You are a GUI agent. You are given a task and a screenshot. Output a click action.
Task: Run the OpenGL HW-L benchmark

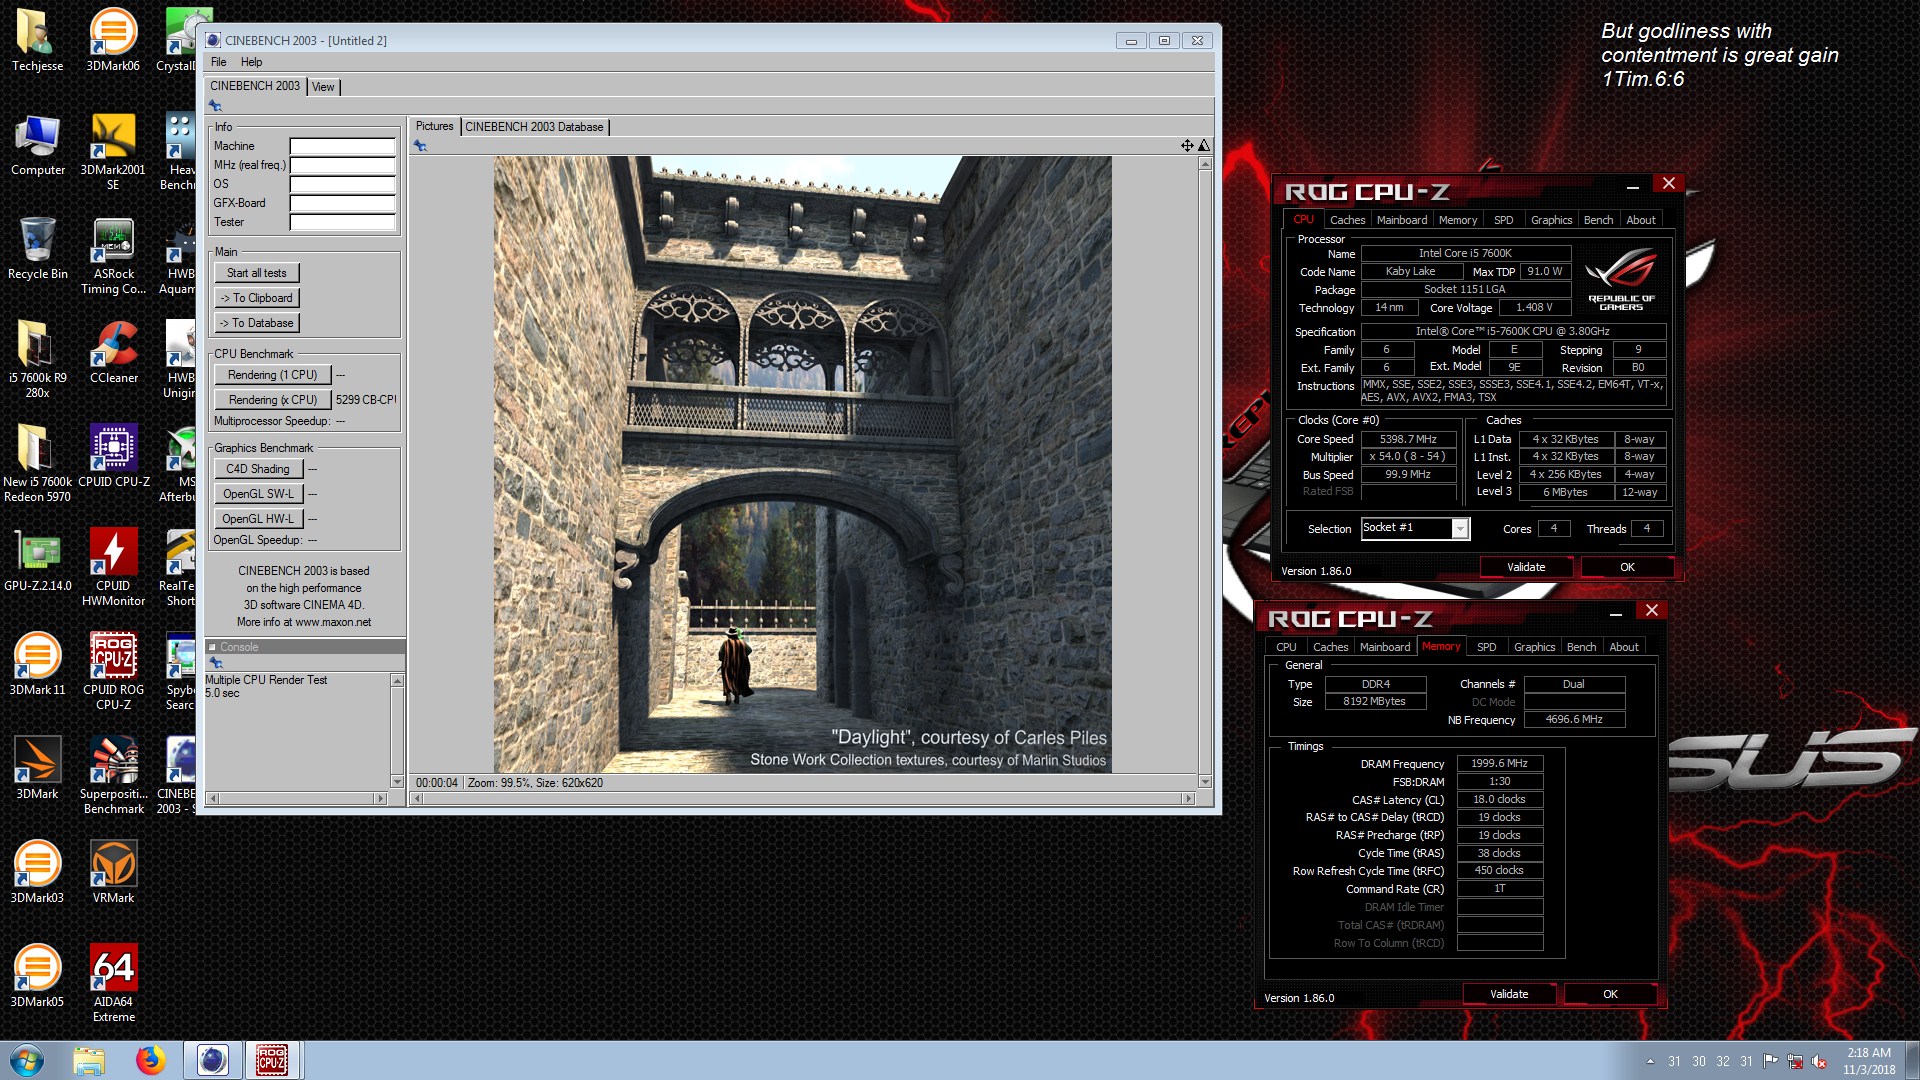pos(257,519)
